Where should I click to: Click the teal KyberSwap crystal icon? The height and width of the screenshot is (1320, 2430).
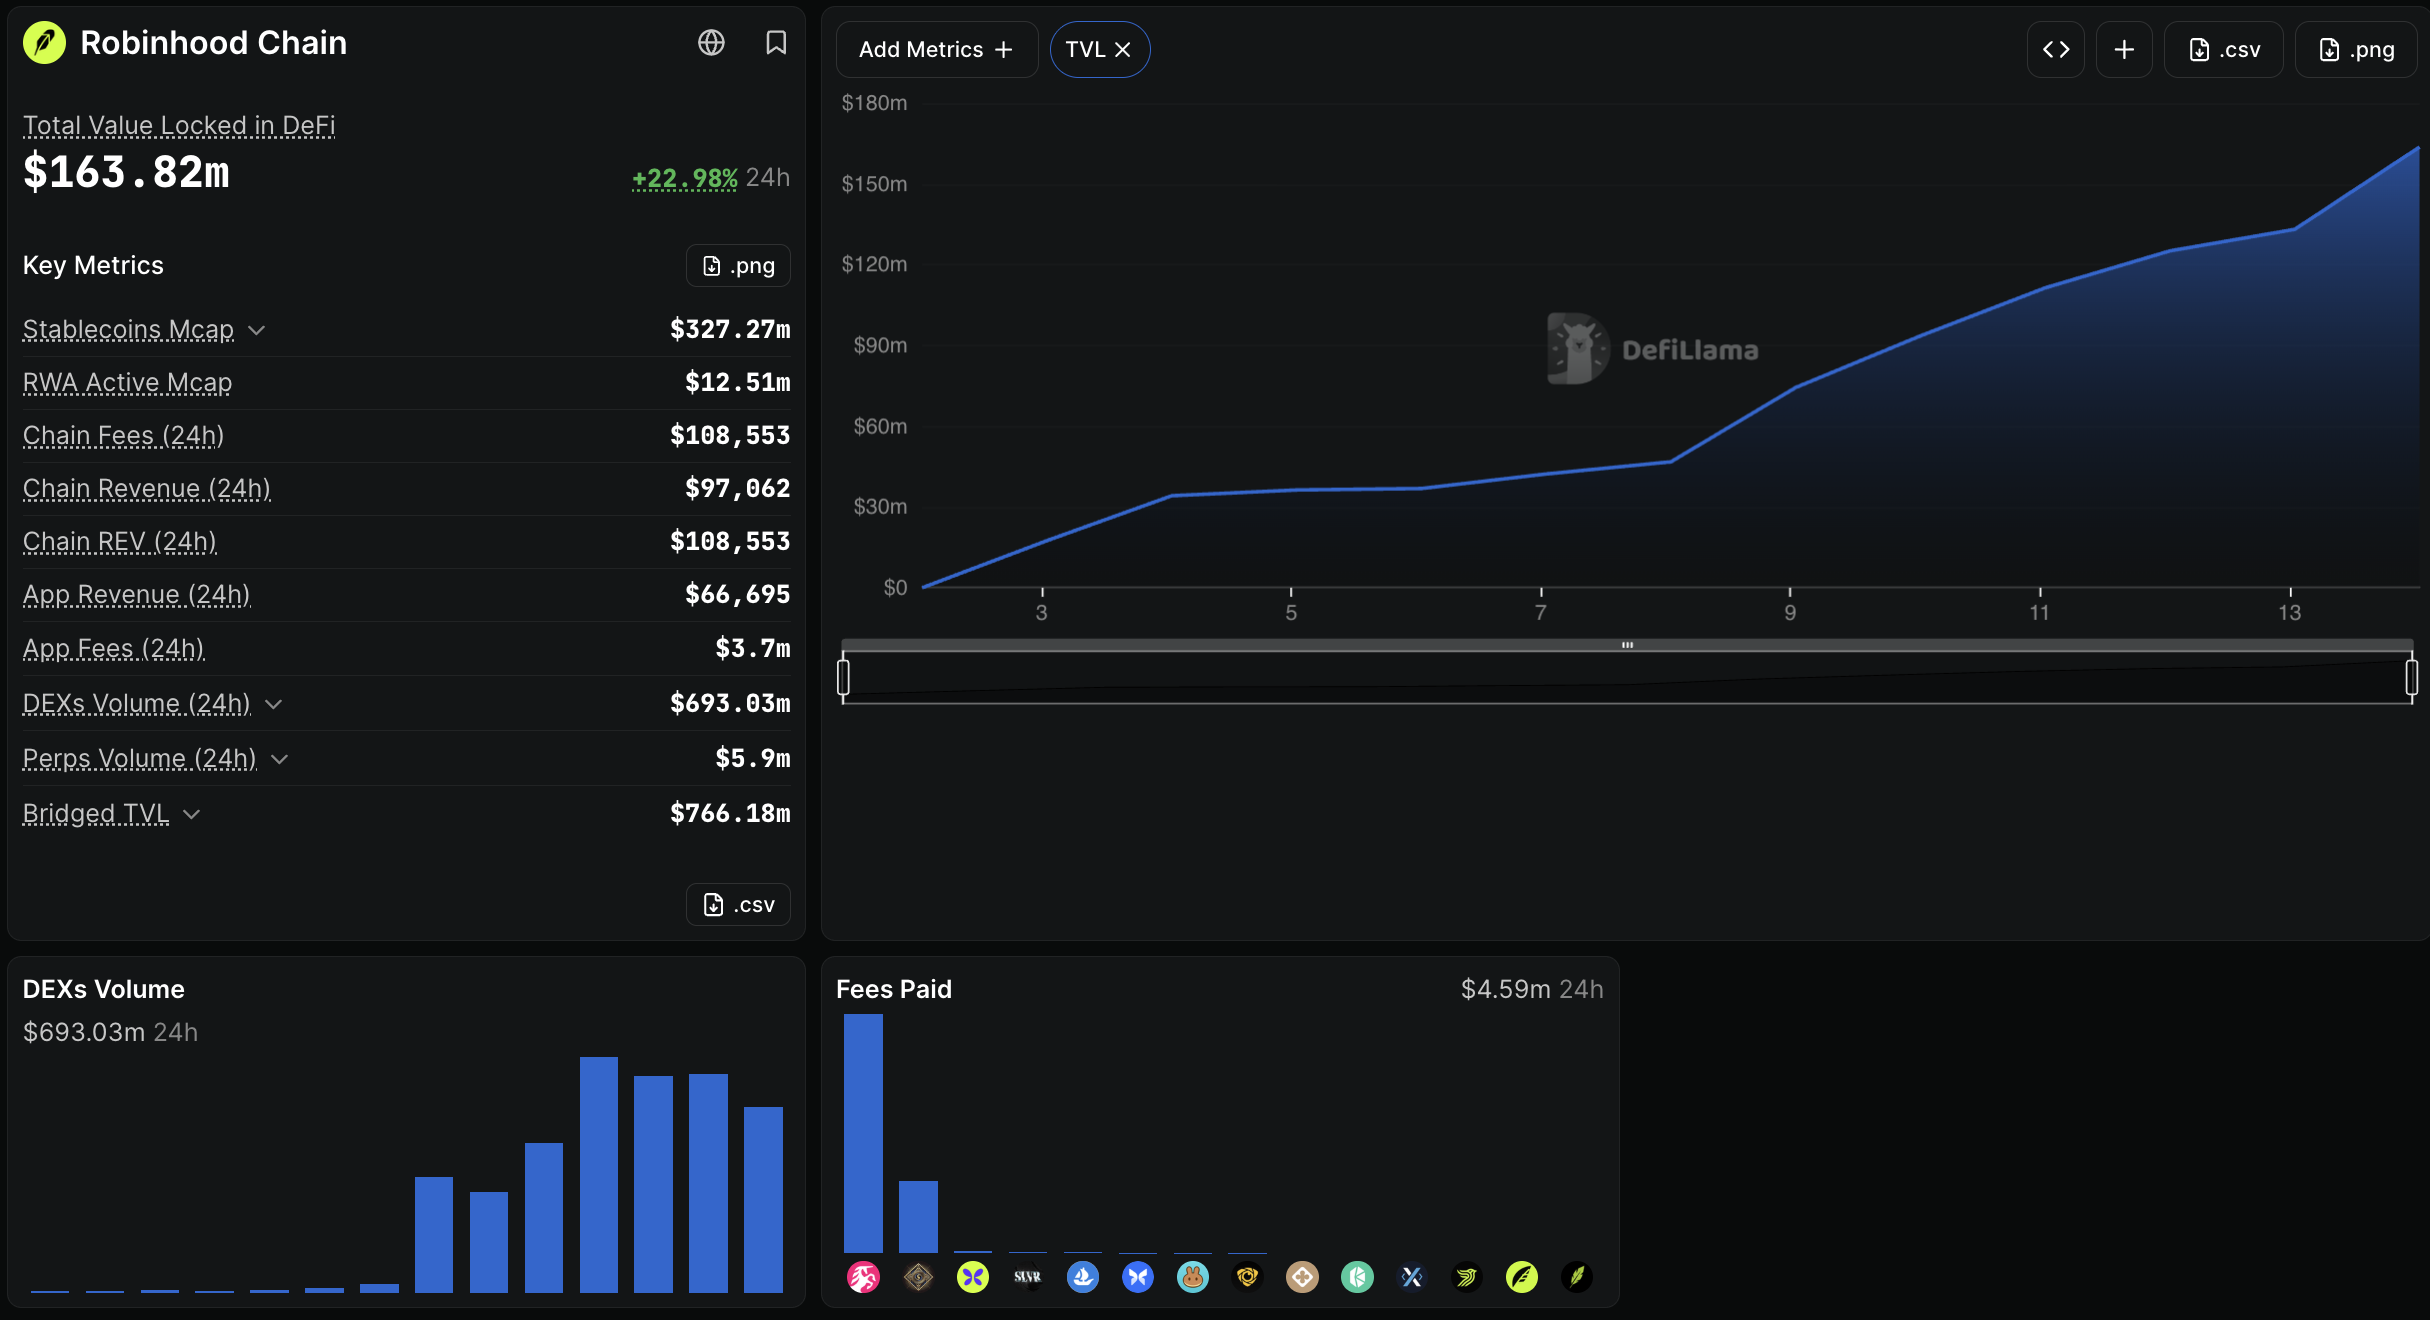[1357, 1277]
